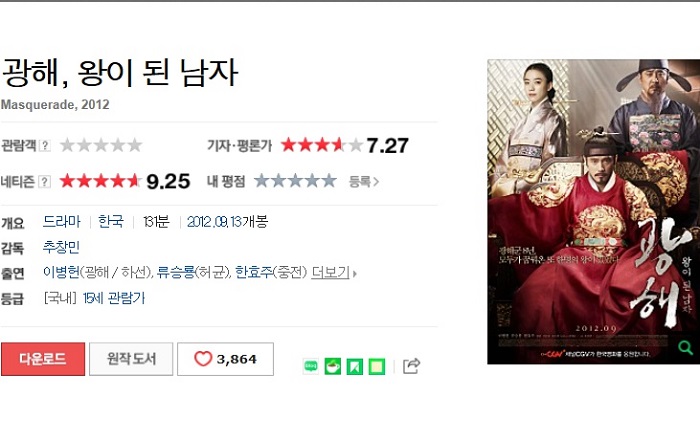Click the green bookmark share icon
Viewport: 700px width, 440px height.
[x=355, y=366]
